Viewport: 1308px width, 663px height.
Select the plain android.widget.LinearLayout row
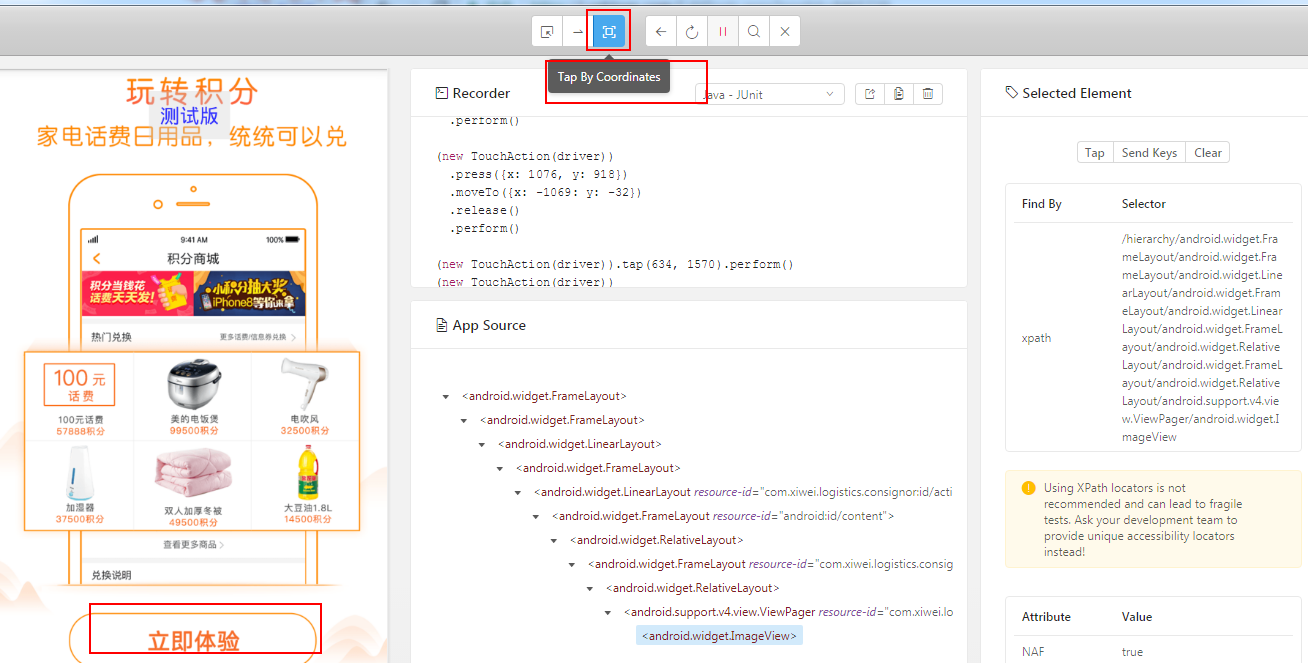579,444
